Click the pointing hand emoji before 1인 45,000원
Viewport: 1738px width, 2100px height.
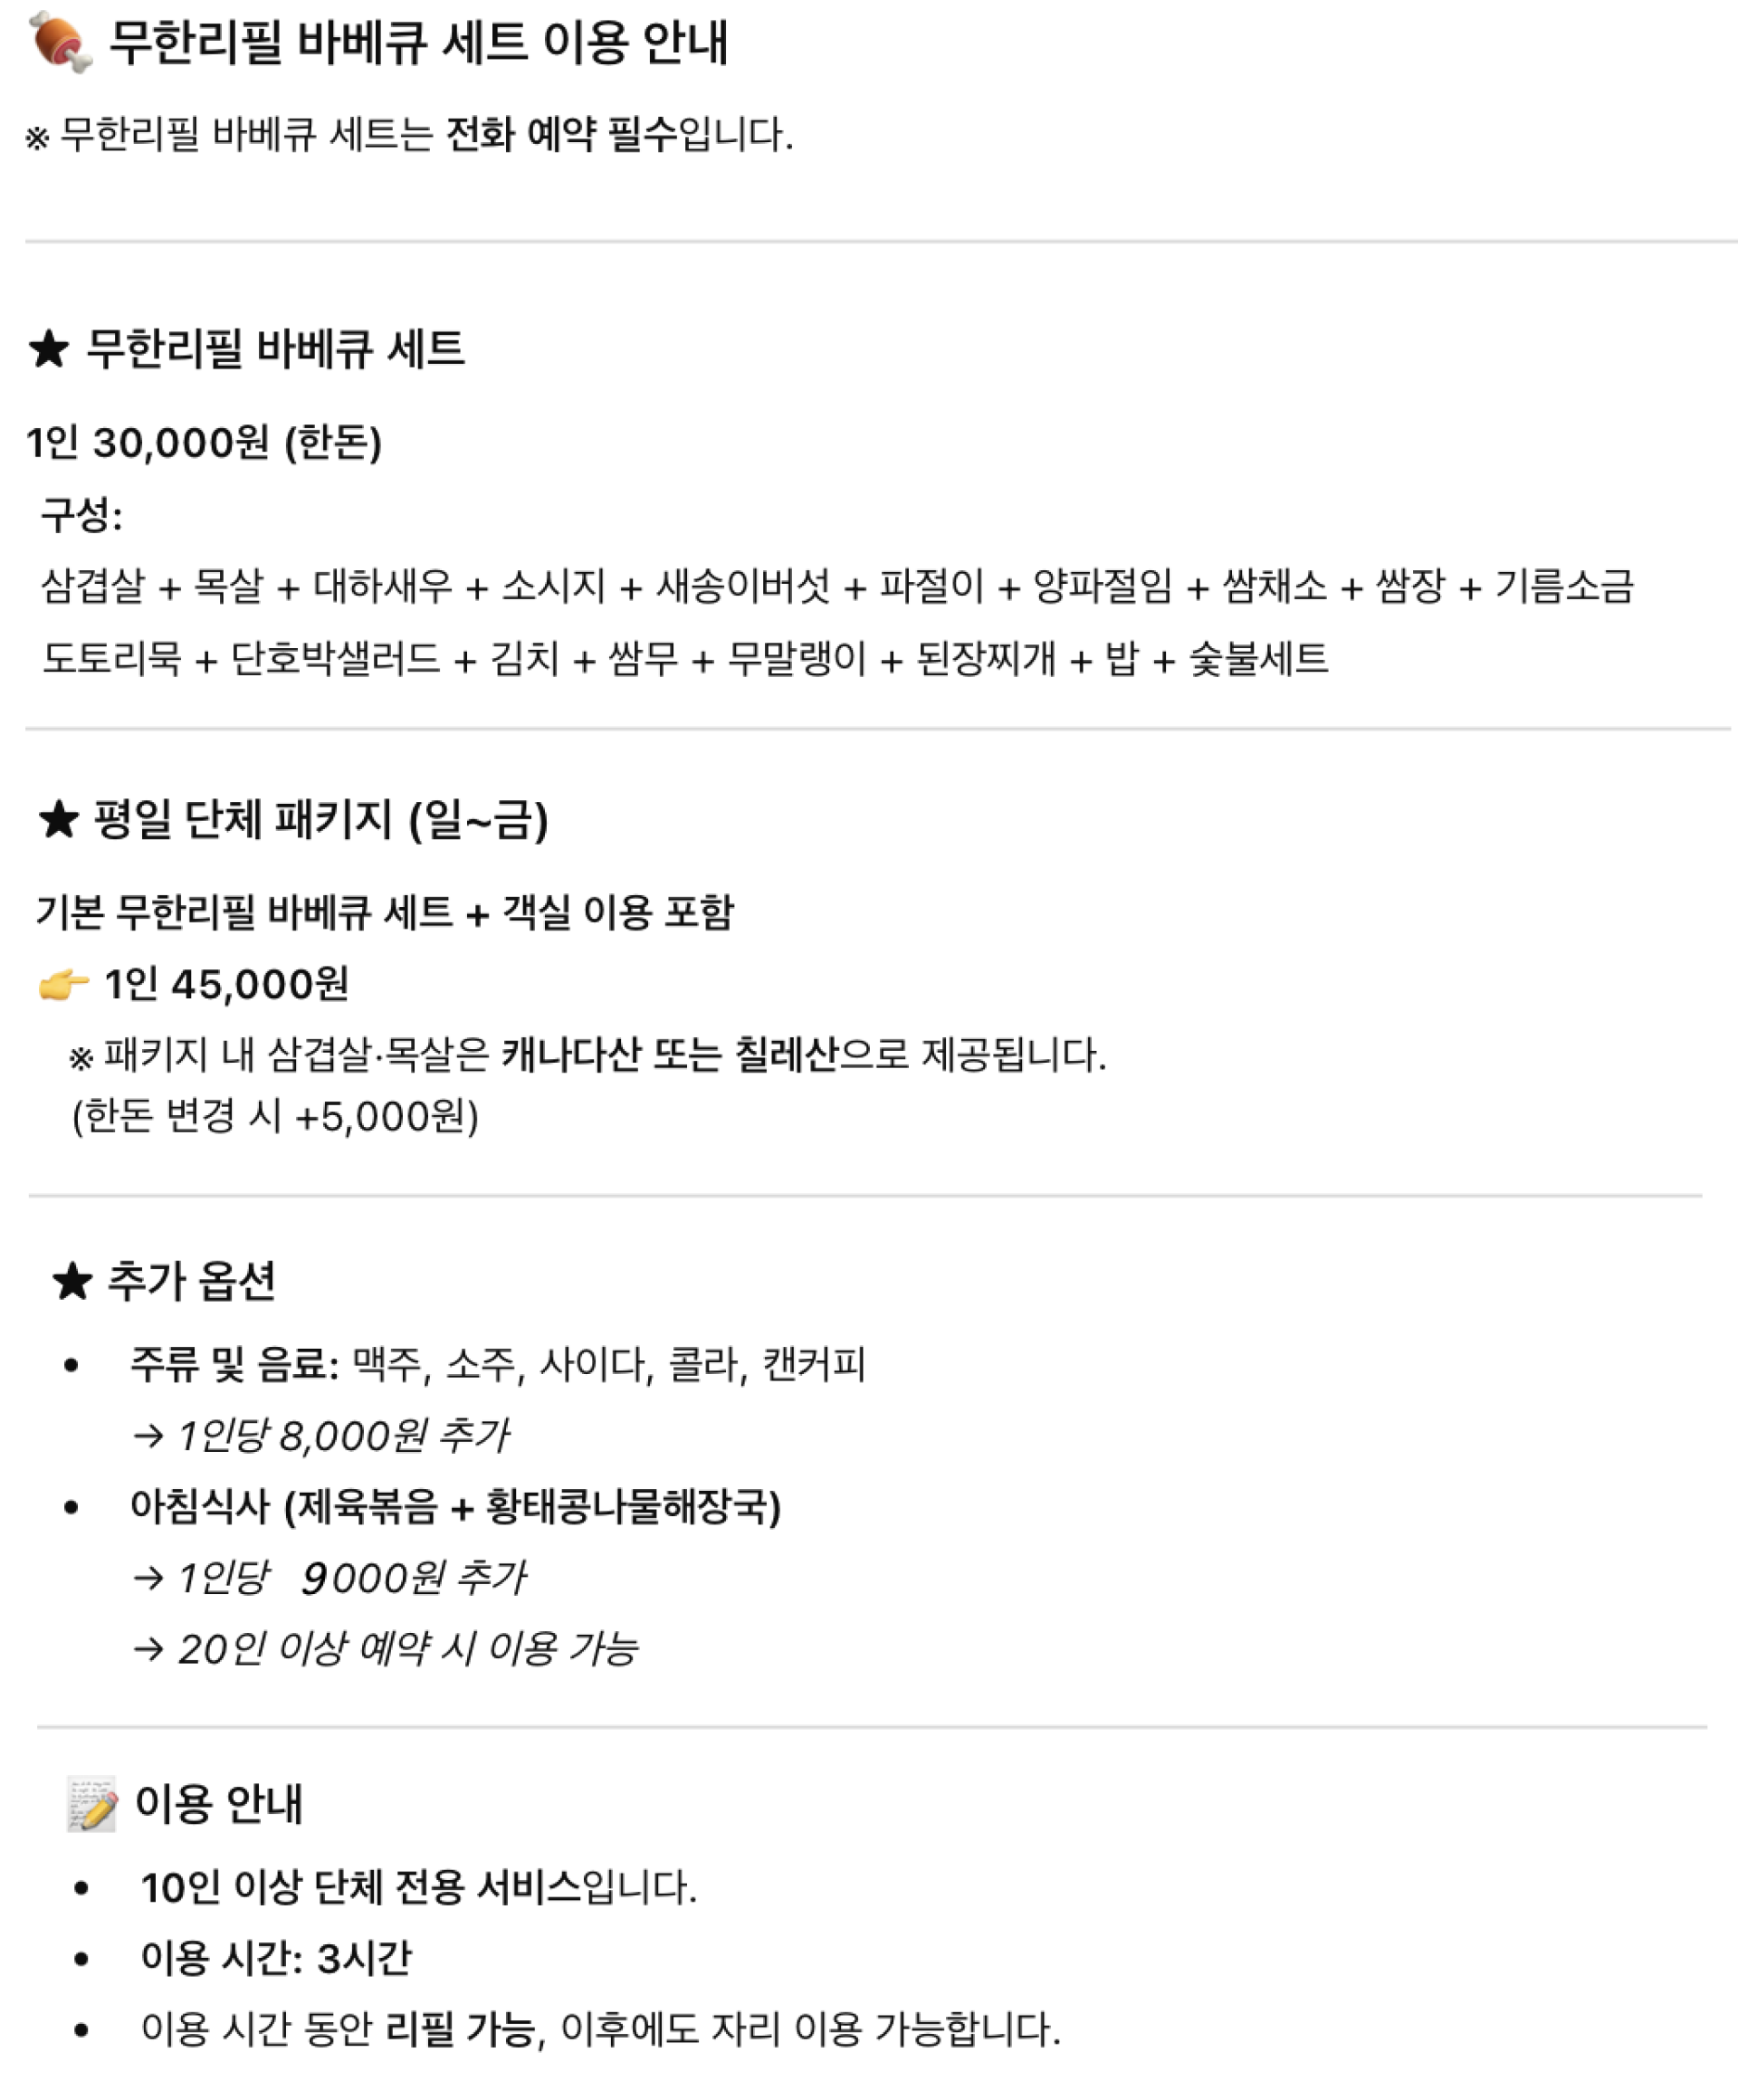click(x=63, y=985)
